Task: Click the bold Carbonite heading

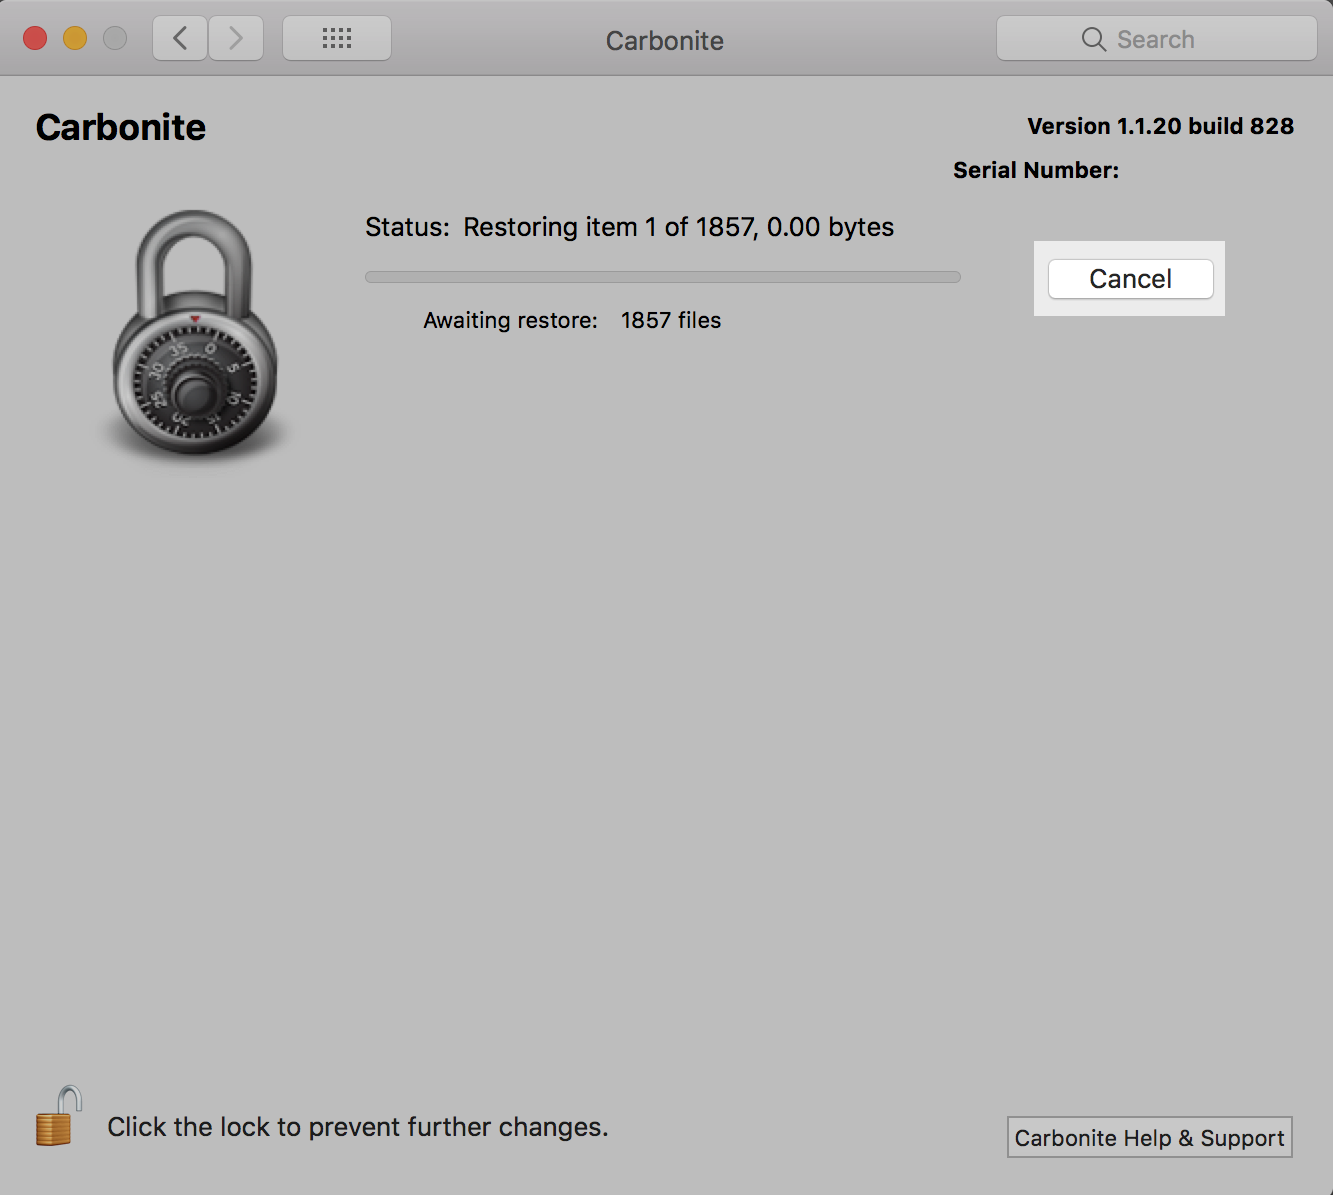Action: pyautogui.click(x=121, y=128)
